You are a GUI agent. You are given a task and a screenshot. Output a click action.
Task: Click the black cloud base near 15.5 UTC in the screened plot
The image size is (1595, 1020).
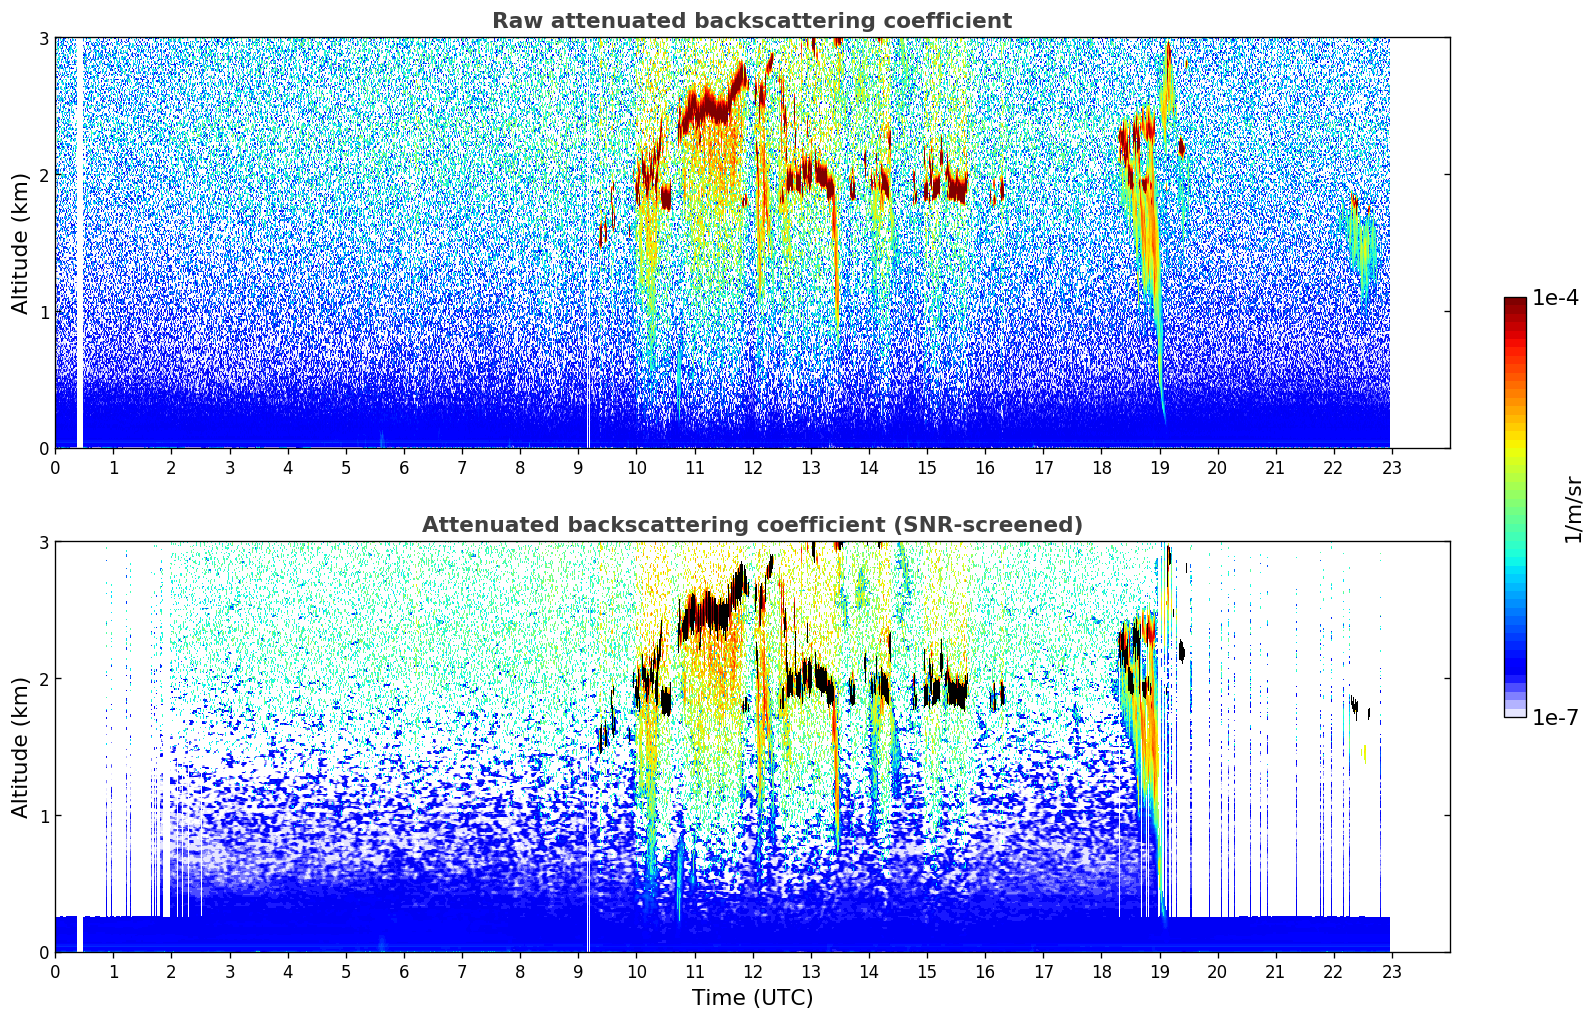click(957, 691)
